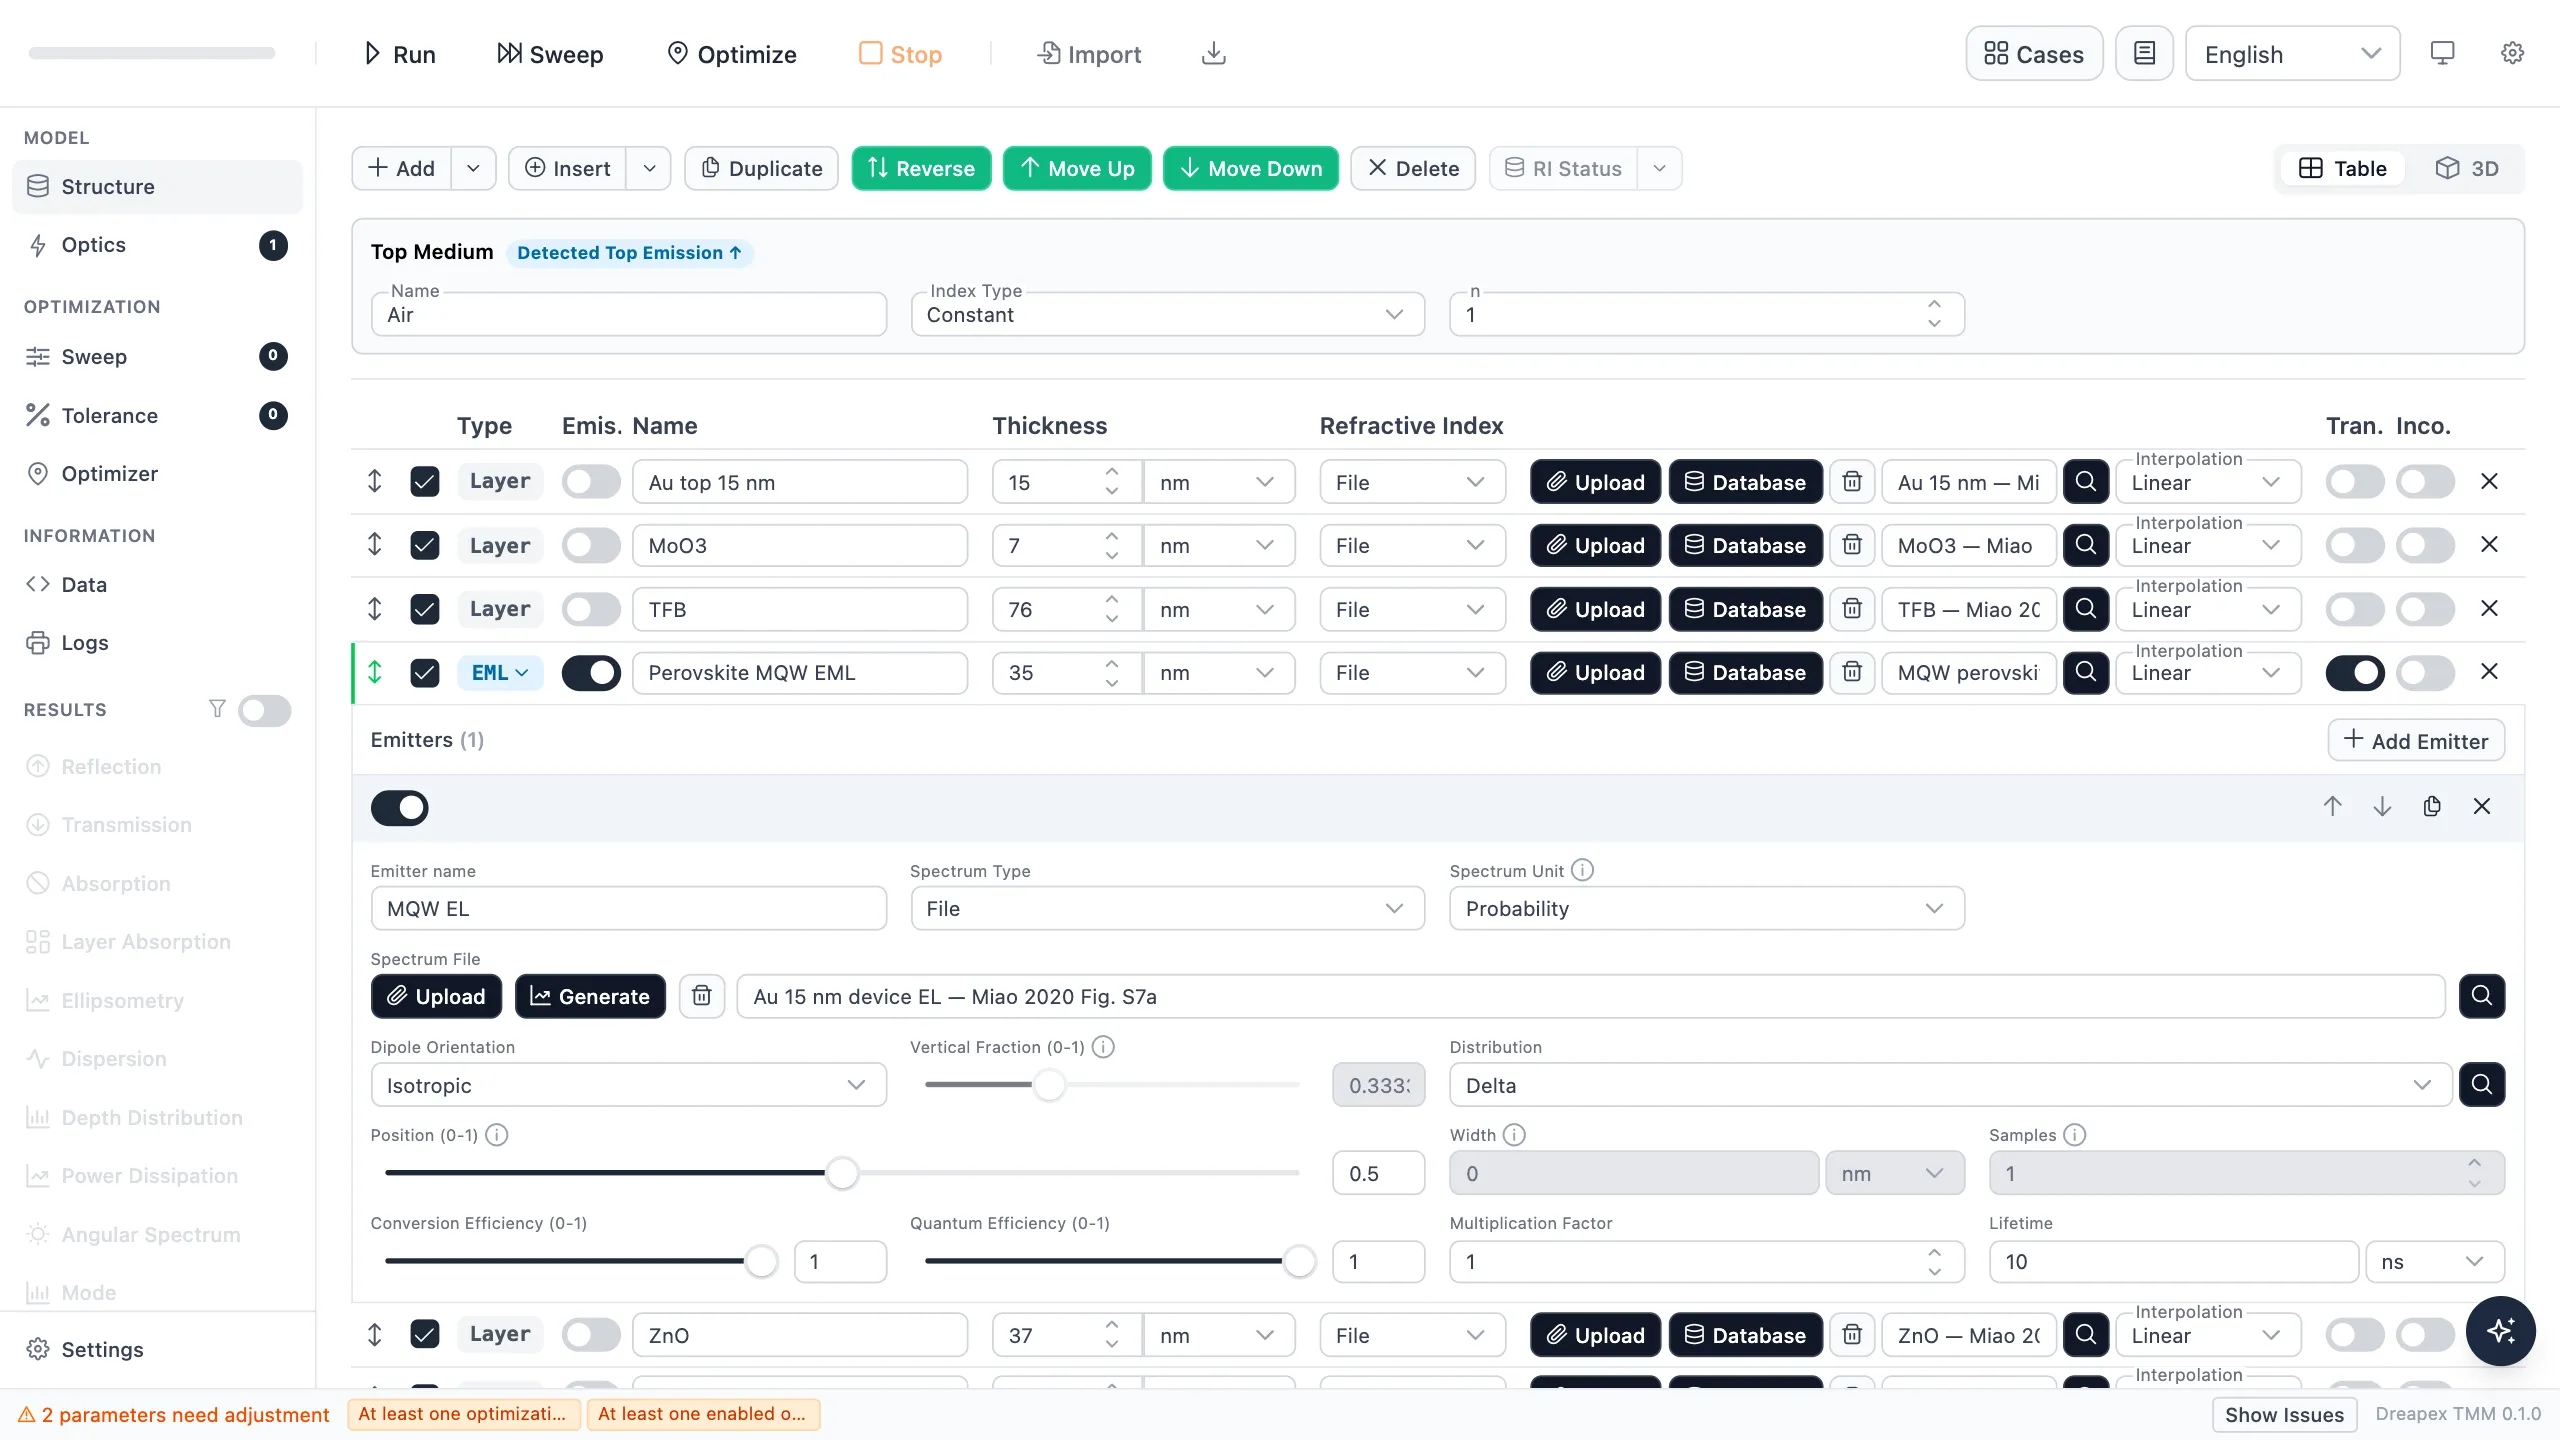Go to Tolerance in the sidebar
The height and width of the screenshot is (1440, 2560).
(x=157, y=415)
